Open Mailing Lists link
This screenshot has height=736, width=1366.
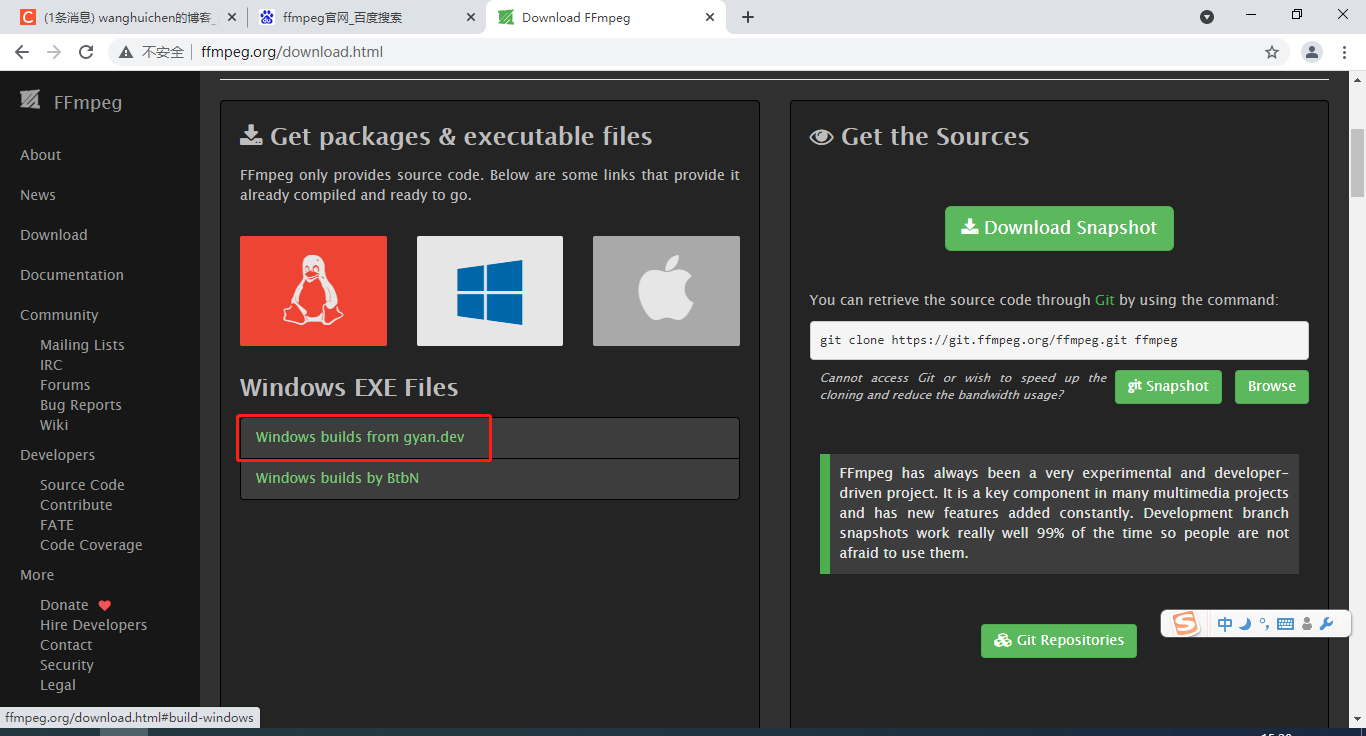click(x=82, y=345)
